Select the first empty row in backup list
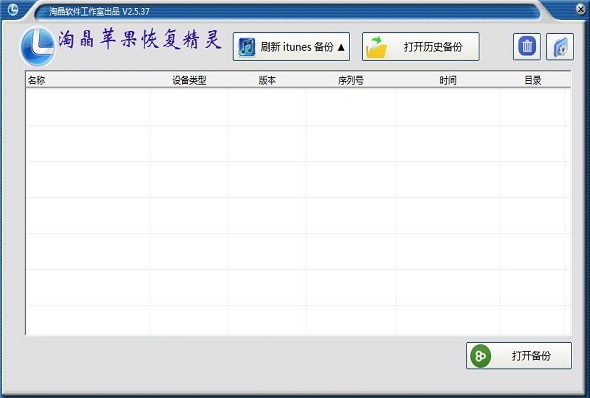The height and width of the screenshot is (398, 590). 298,107
